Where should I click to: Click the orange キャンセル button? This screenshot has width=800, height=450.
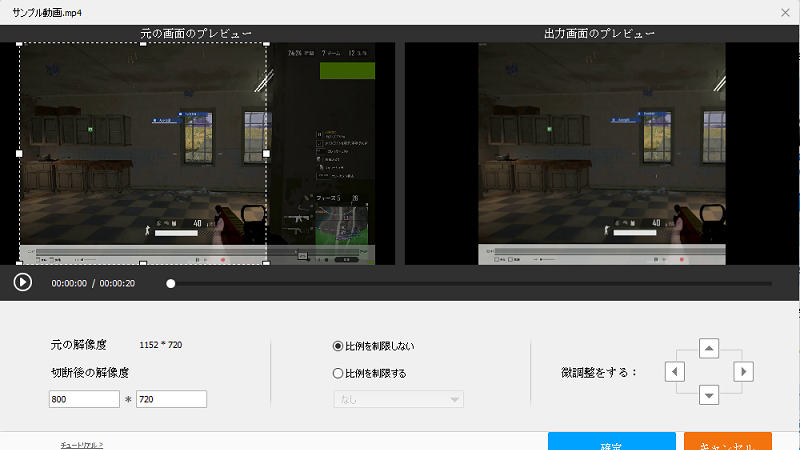click(728, 441)
